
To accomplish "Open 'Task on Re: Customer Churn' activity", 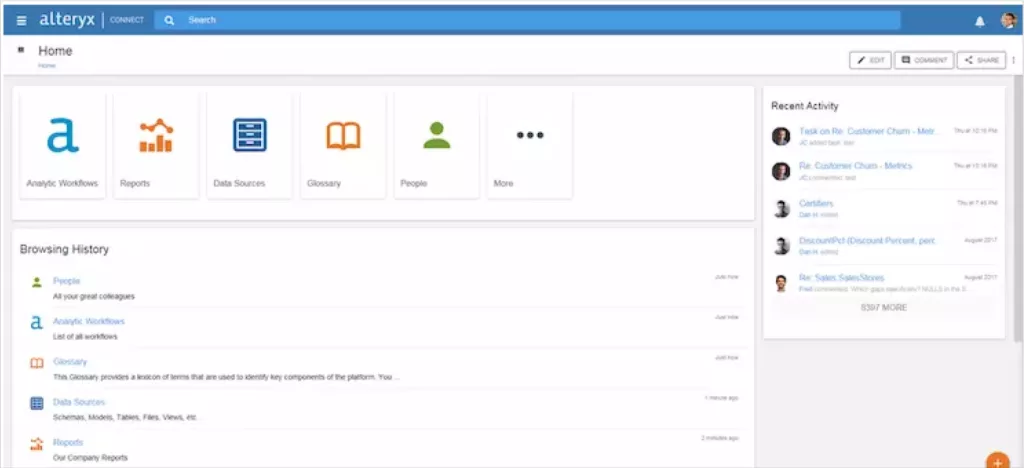I will tap(869, 131).
